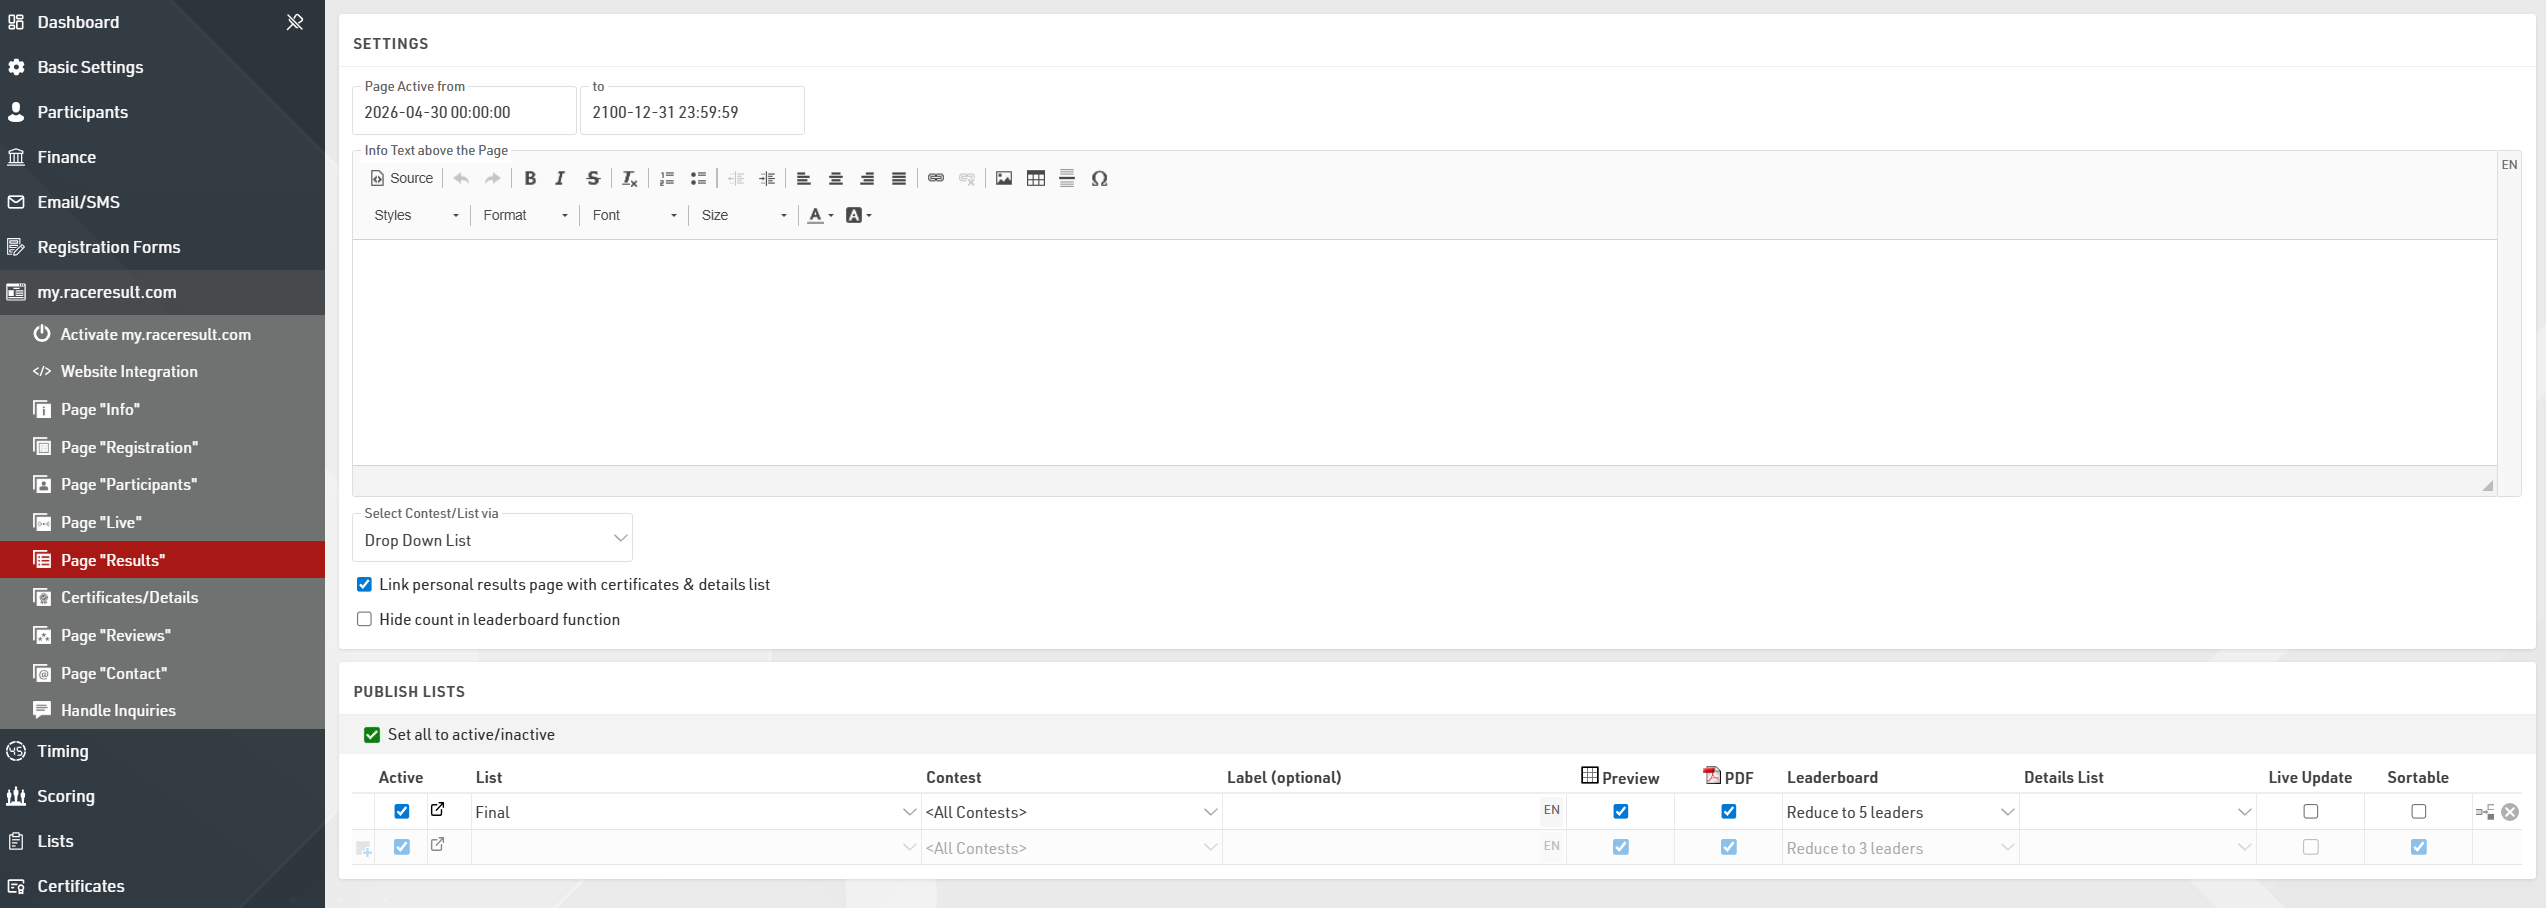The image size is (2546, 908).
Task: Click the Page Active from date field
Action: click(464, 112)
